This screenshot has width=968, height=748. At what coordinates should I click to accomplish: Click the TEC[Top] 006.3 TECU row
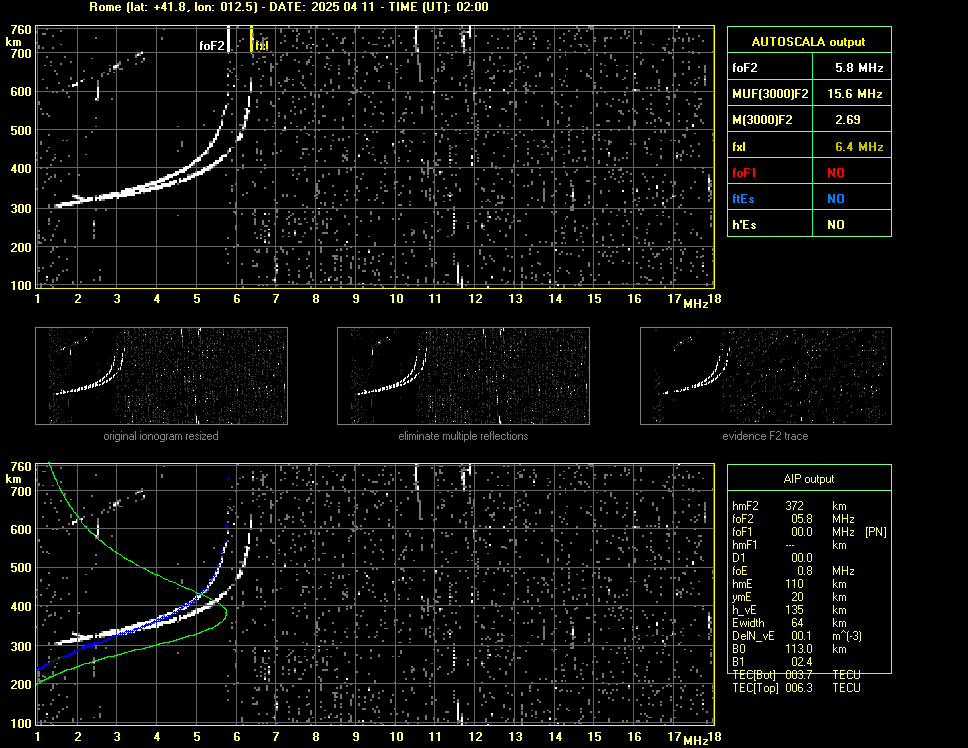(x=796, y=688)
